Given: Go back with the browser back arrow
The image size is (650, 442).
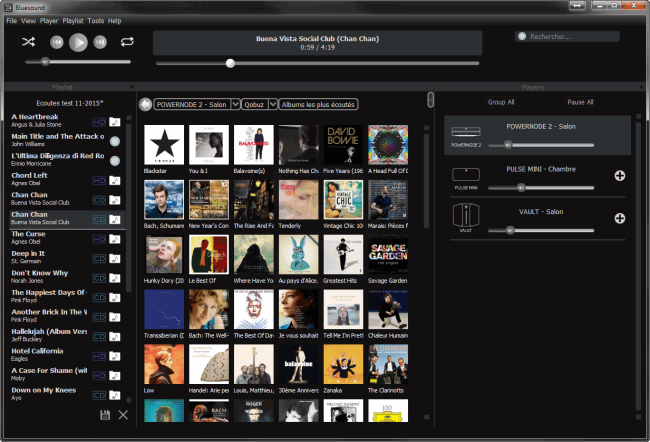Looking at the screenshot, I should (x=146, y=104).
